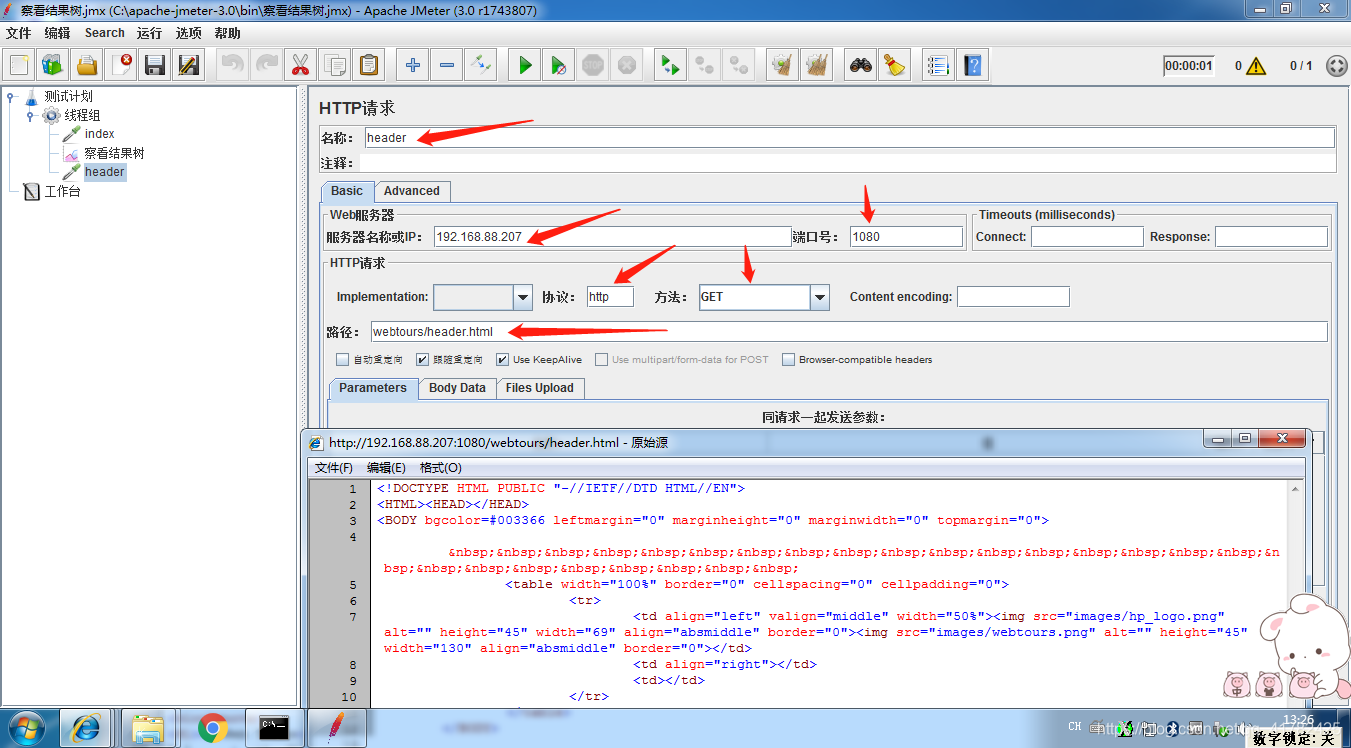Click the 端口号 field showing 1080
The image size is (1351, 748).
[x=906, y=237]
